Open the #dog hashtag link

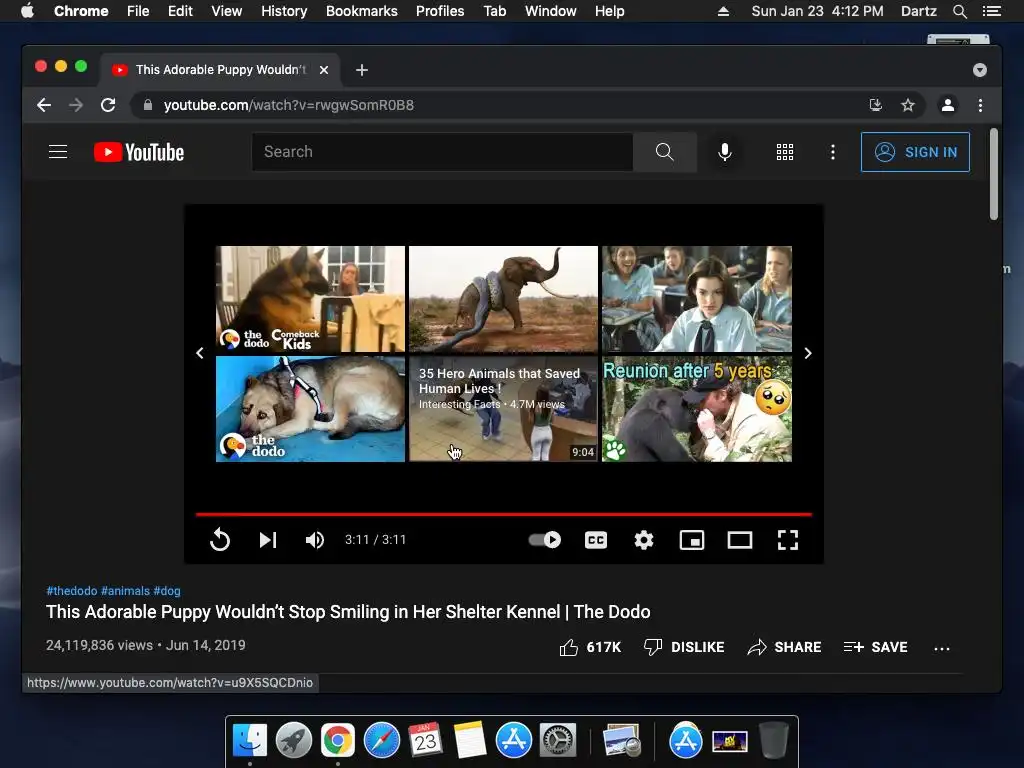167,591
